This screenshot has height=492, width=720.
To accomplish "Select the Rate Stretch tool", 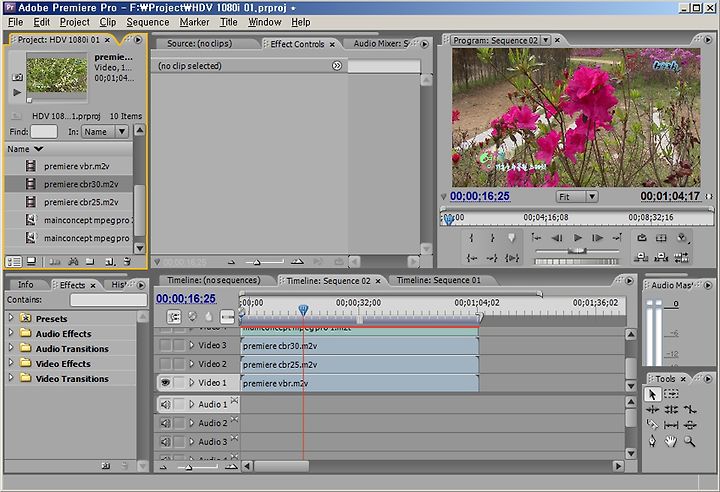I will tap(690, 410).
